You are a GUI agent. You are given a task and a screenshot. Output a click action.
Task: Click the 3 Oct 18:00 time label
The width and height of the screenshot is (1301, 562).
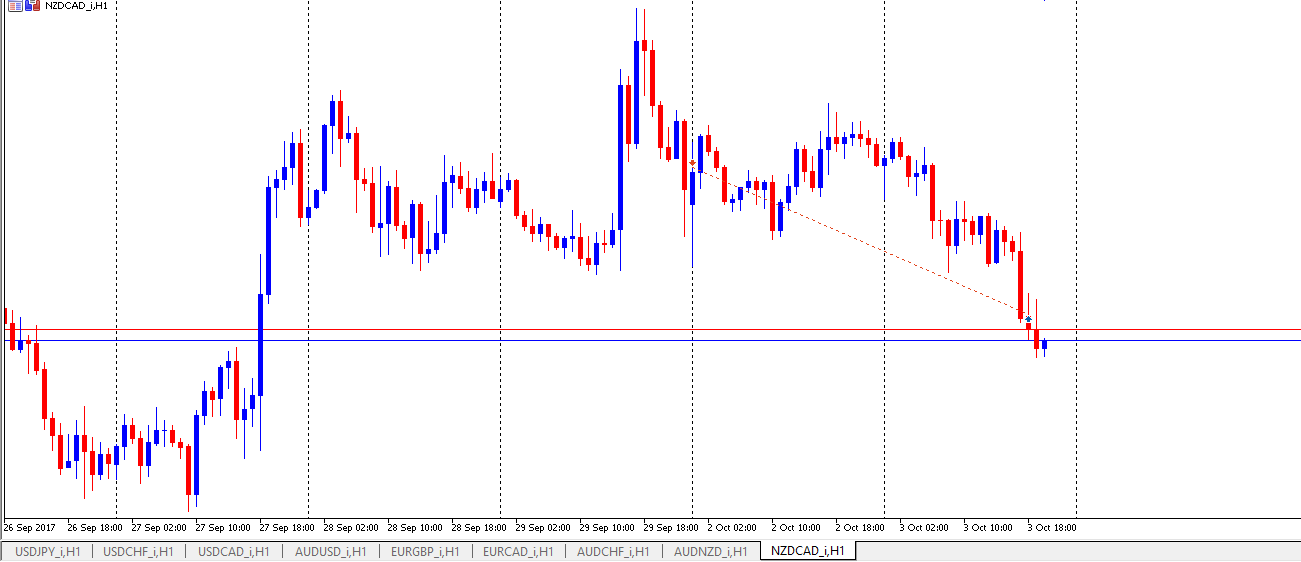tap(1053, 526)
